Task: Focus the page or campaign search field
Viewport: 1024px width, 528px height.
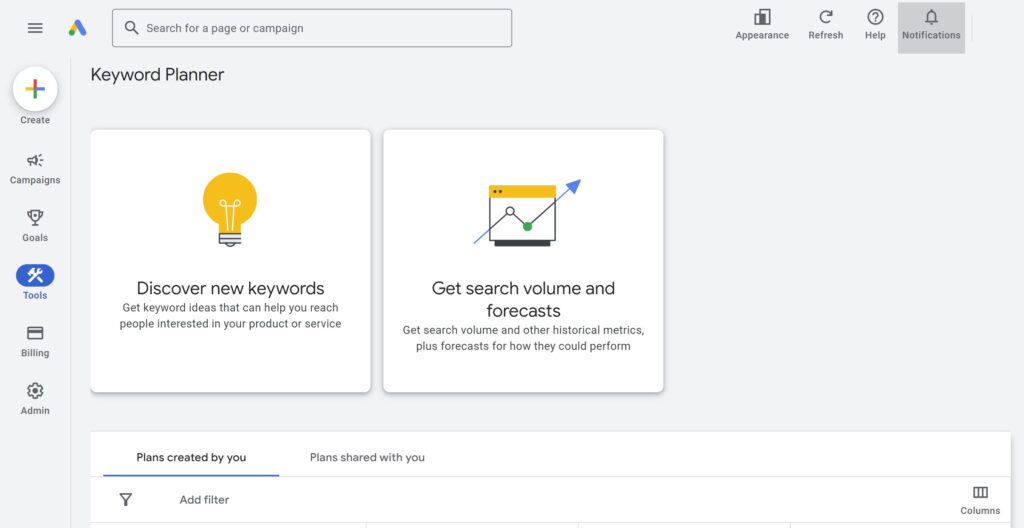Action: click(x=312, y=28)
